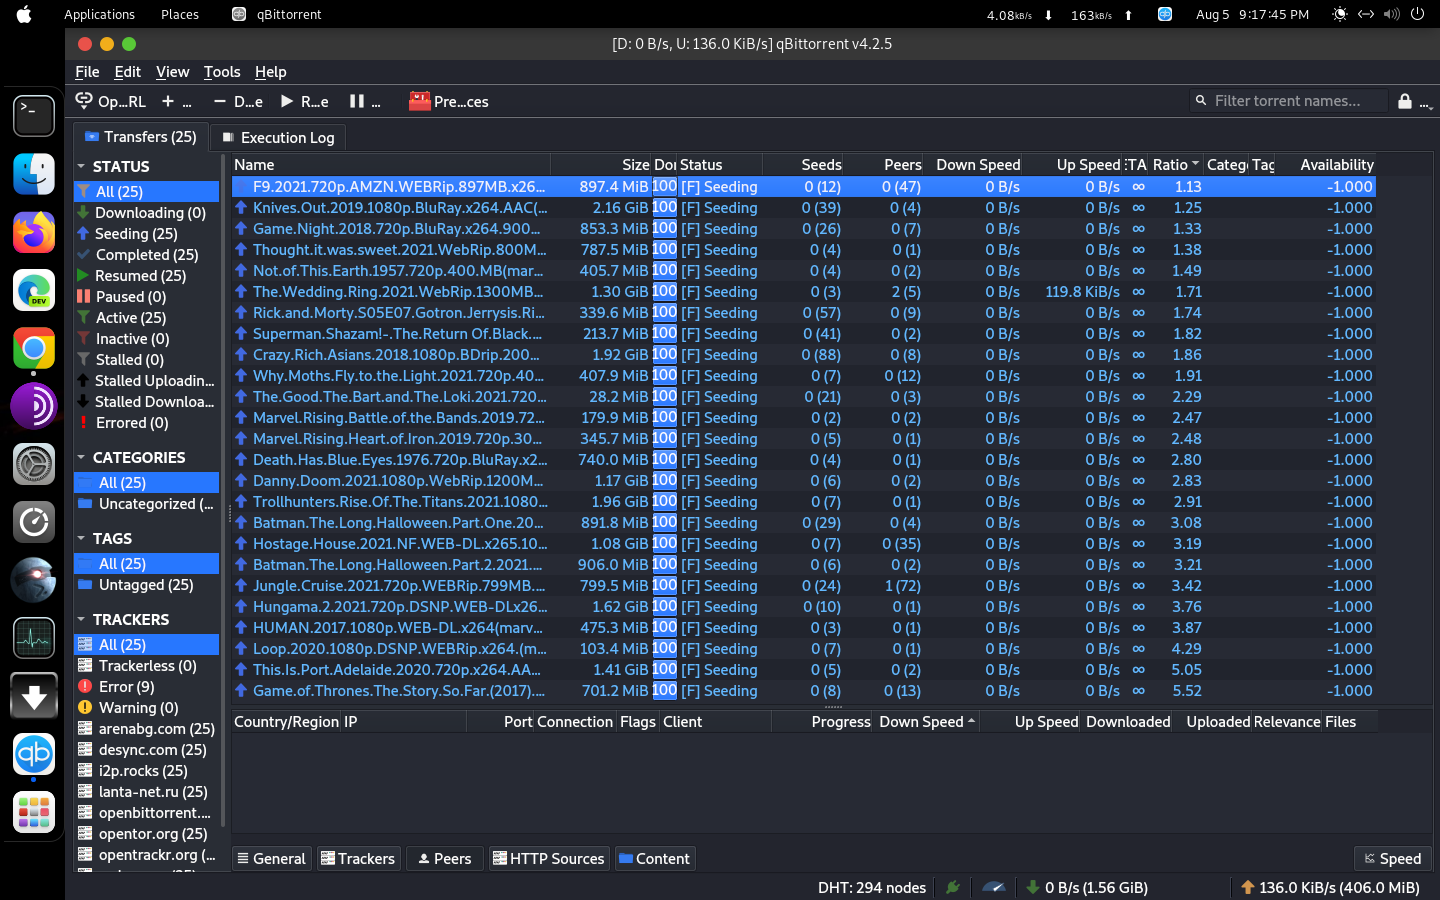The width and height of the screenshot is (1440, 900).
Task: Click the green plug connection status icon
Action: (x=953, y=887)
